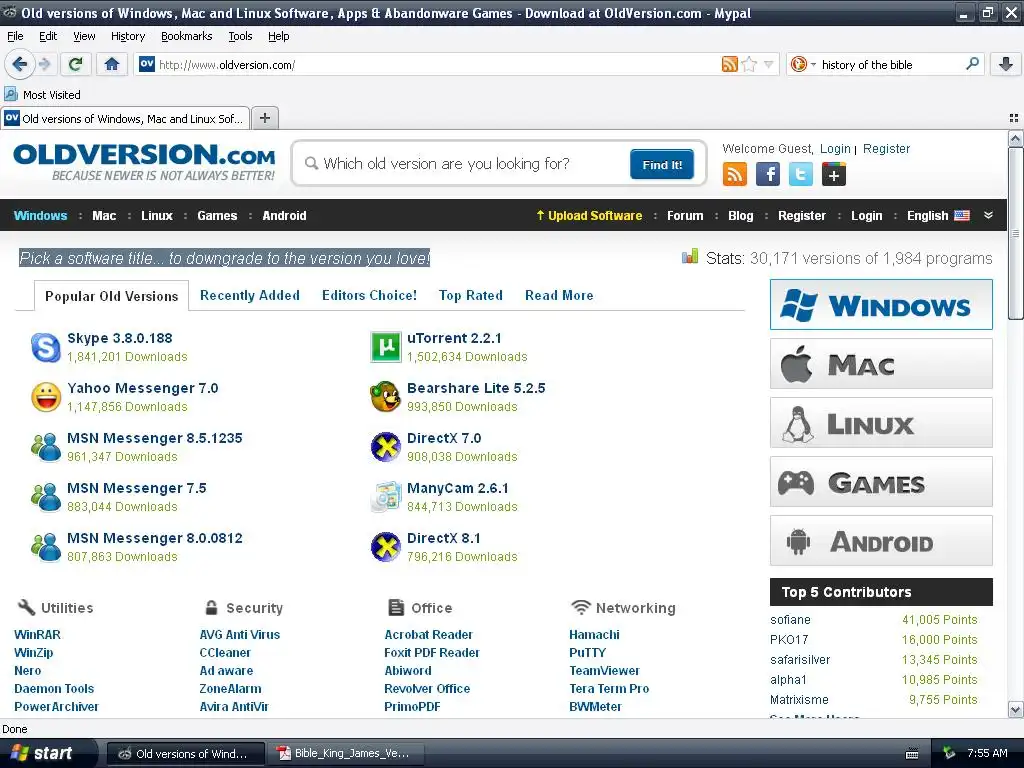Reload the page with the refresh icon
Image resolution: width=1024 pixels, height=768 pixels.
tap(75, 64)
